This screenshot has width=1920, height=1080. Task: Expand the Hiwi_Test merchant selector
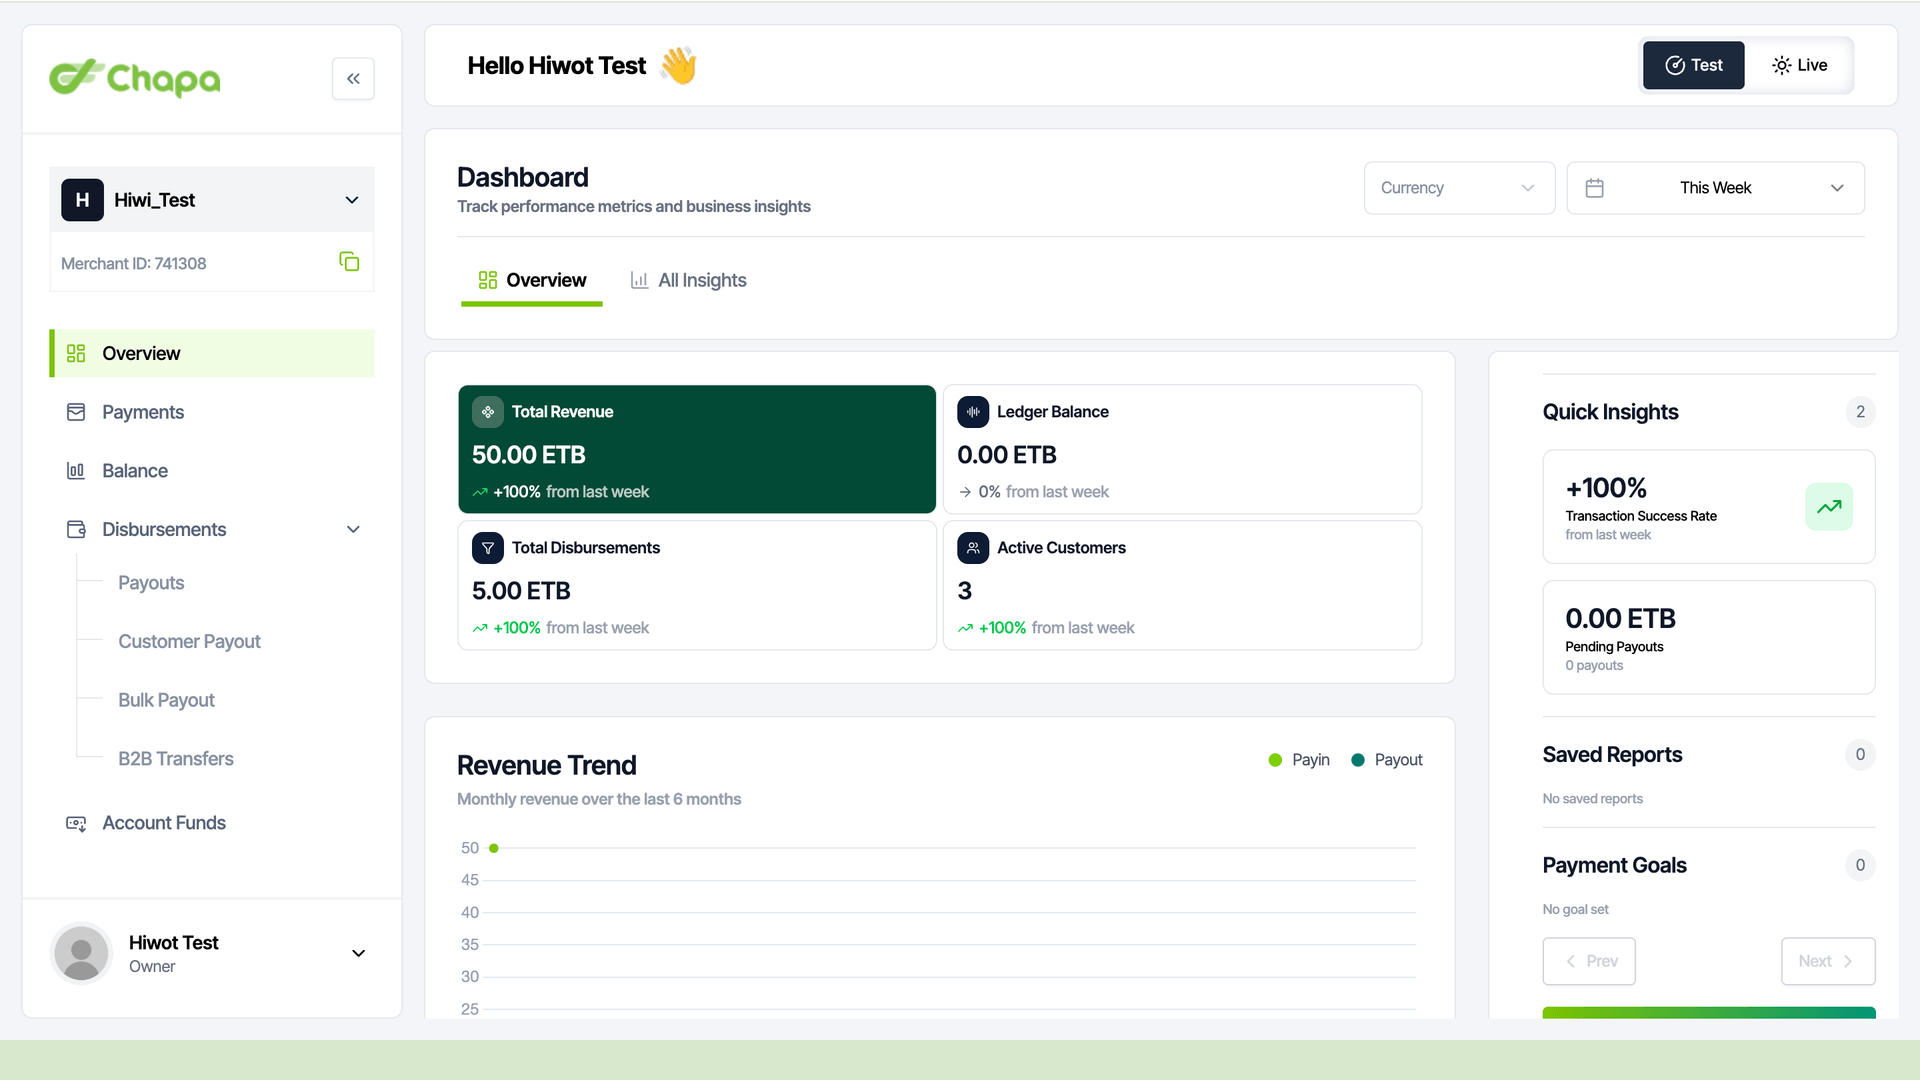(x=212, y=200)
